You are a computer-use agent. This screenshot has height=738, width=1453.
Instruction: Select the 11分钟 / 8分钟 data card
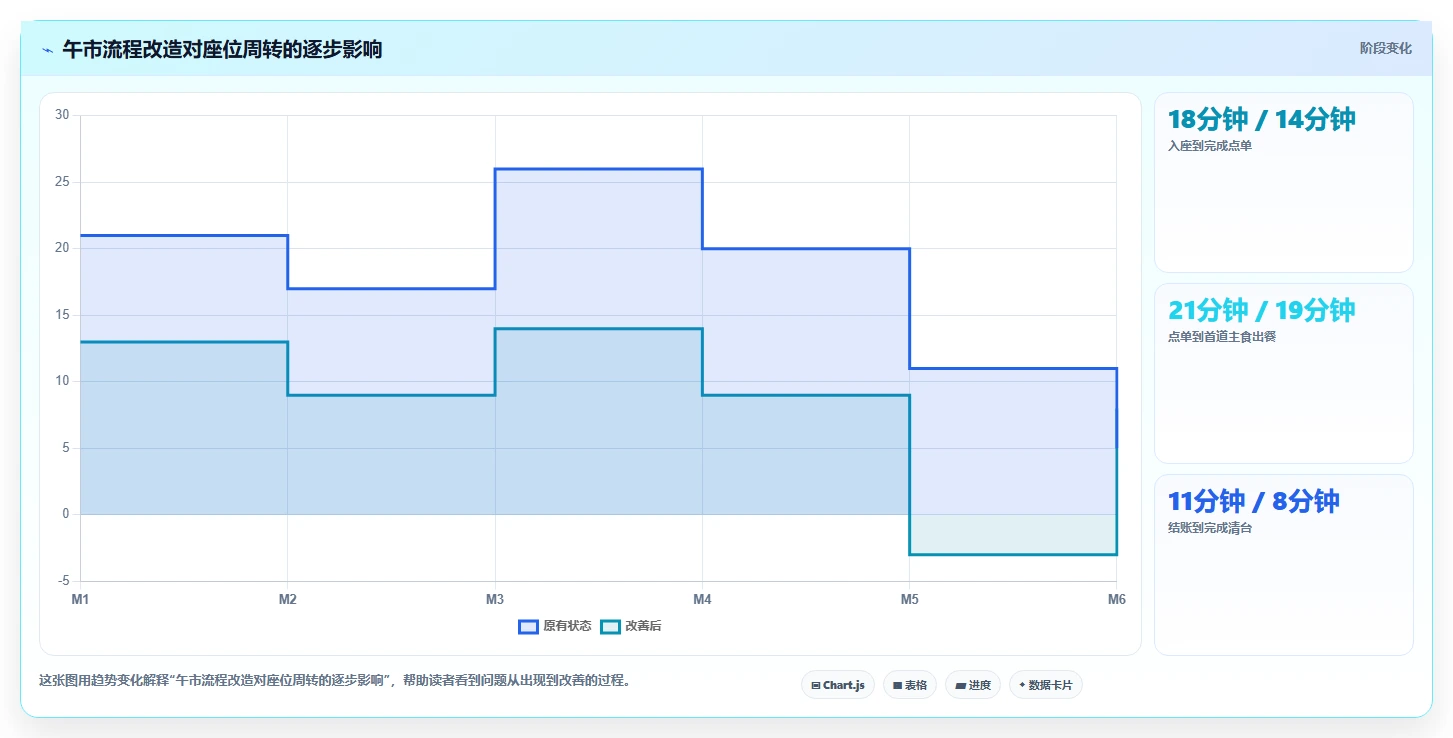pyautogui.click(x=1283, y=564)
